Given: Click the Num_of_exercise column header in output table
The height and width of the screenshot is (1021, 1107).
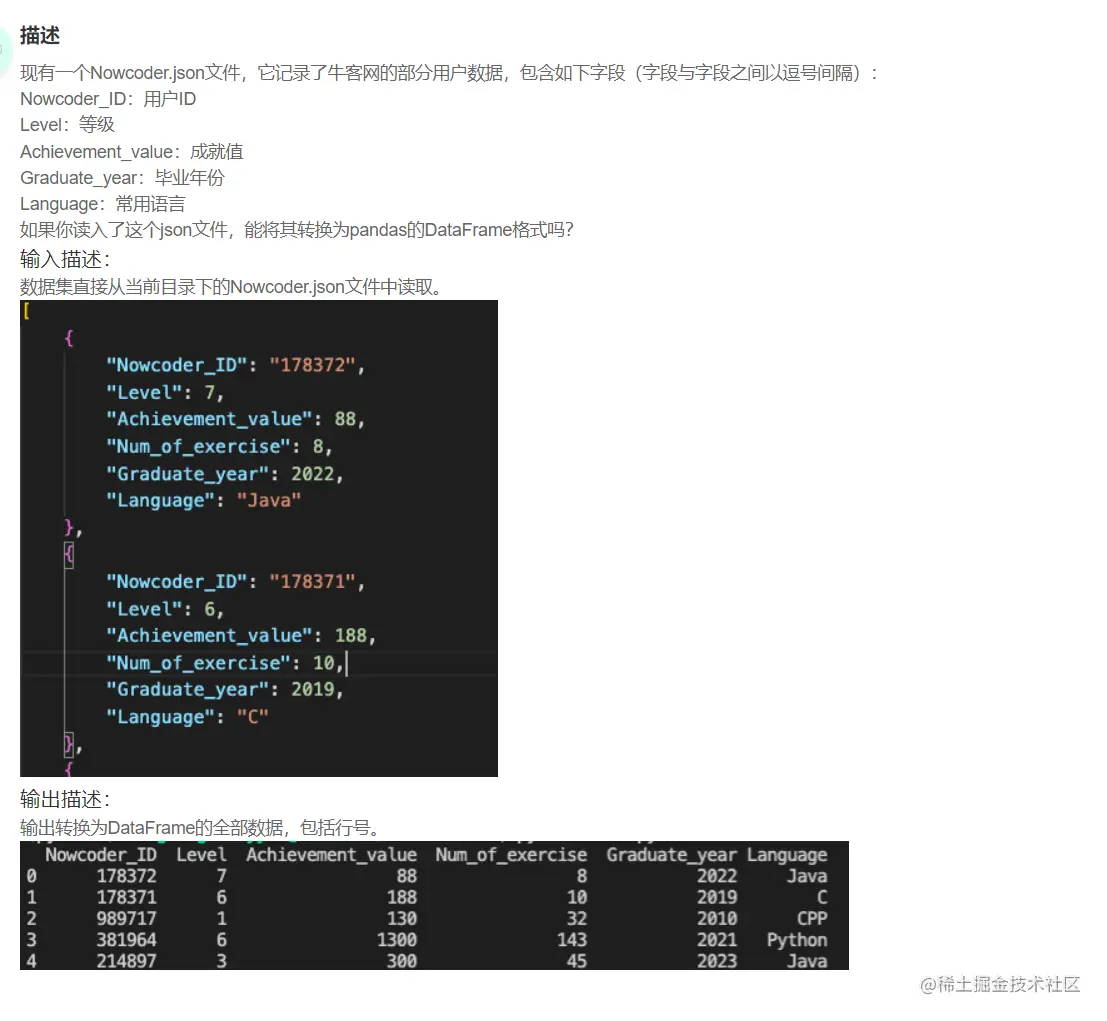Looking at the screenshot, I should point(511,855).
